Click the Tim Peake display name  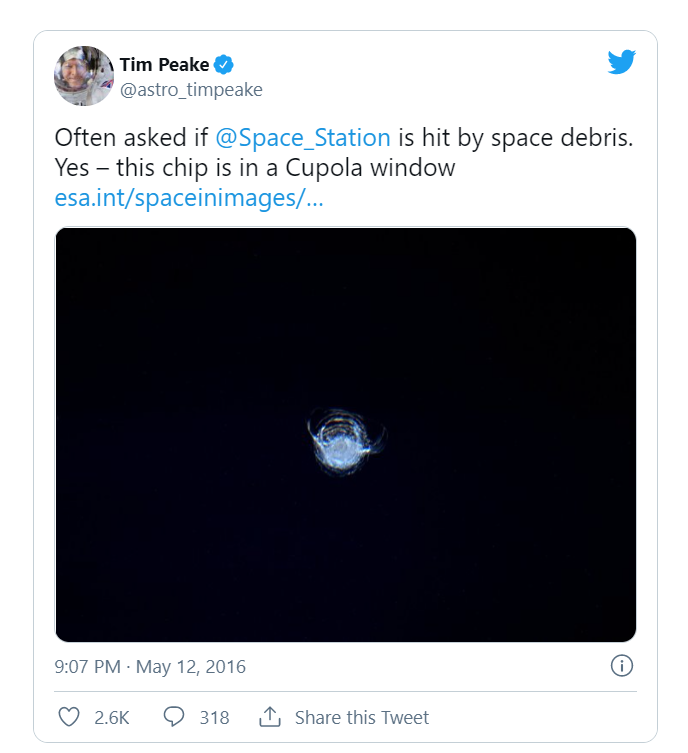coord(164,65)
